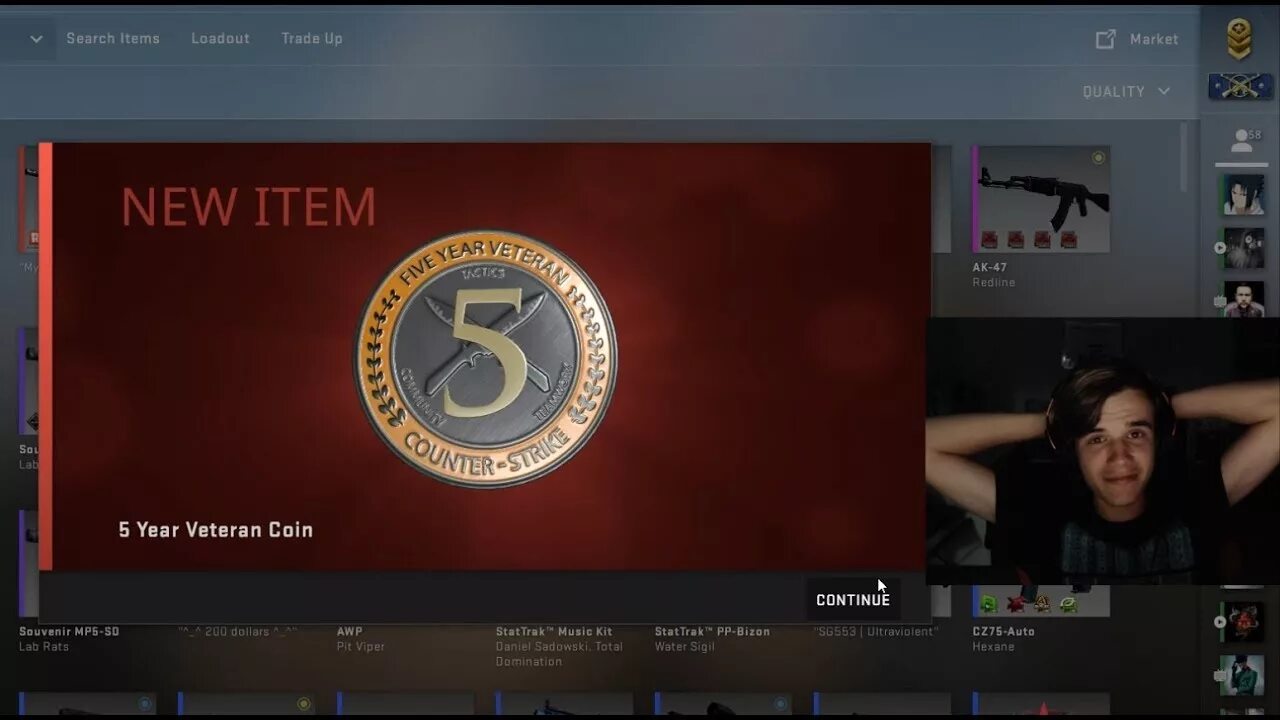
Task: Select the teal-hat friend avatar at bottom
Action: point(1243,676)
